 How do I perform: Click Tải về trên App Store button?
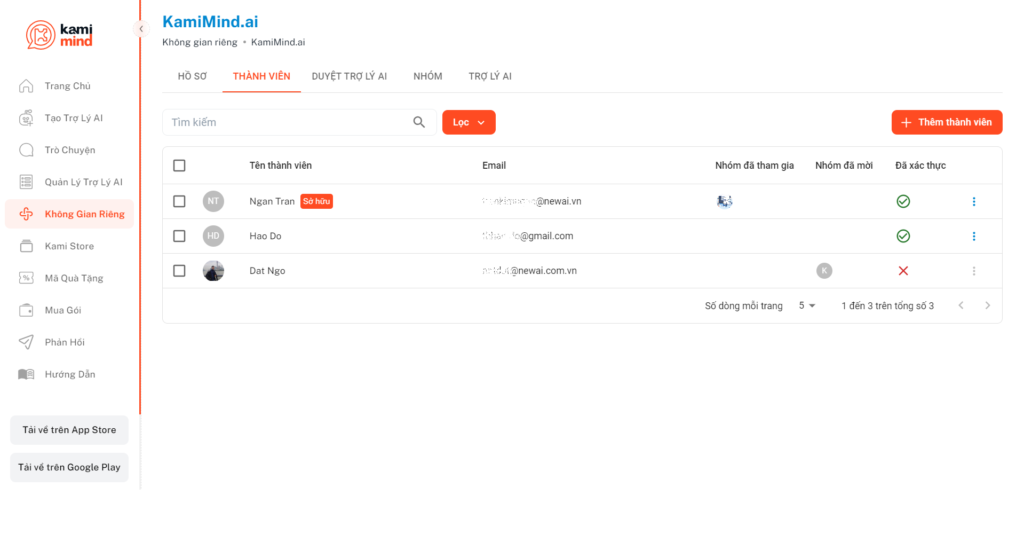point(69,430)
